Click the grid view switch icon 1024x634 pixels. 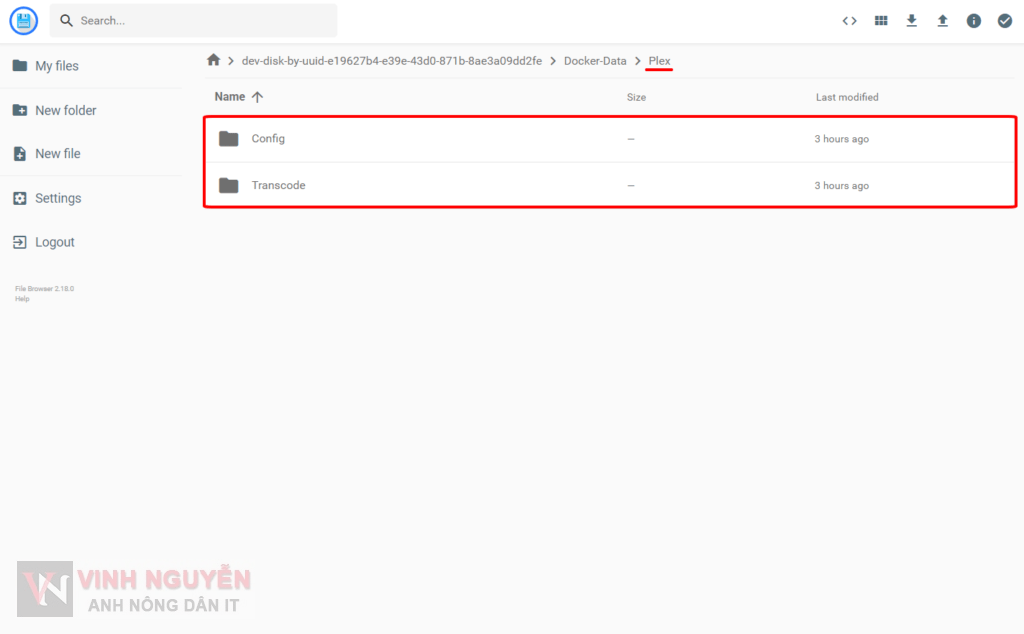pyautogui.click(x=880, y=20)
